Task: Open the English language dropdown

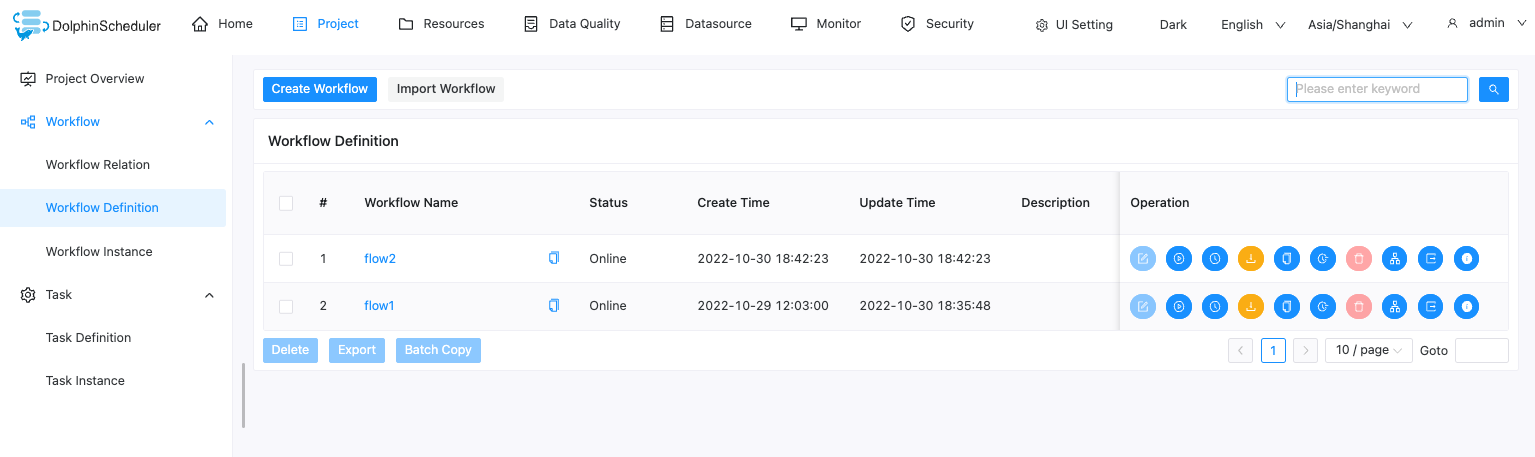Action: [1253, 25]
